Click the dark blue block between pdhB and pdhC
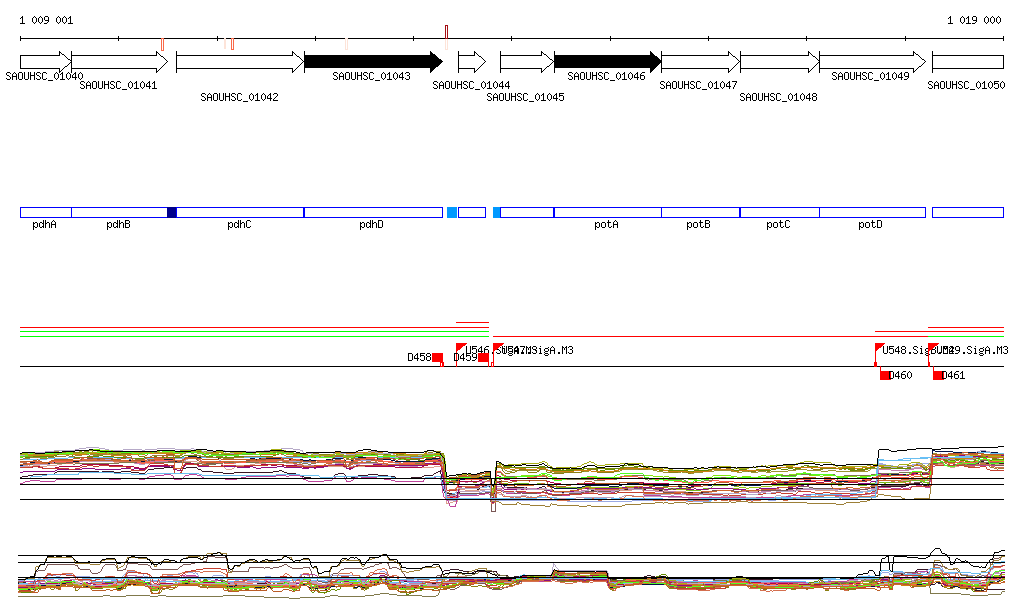 172,212
